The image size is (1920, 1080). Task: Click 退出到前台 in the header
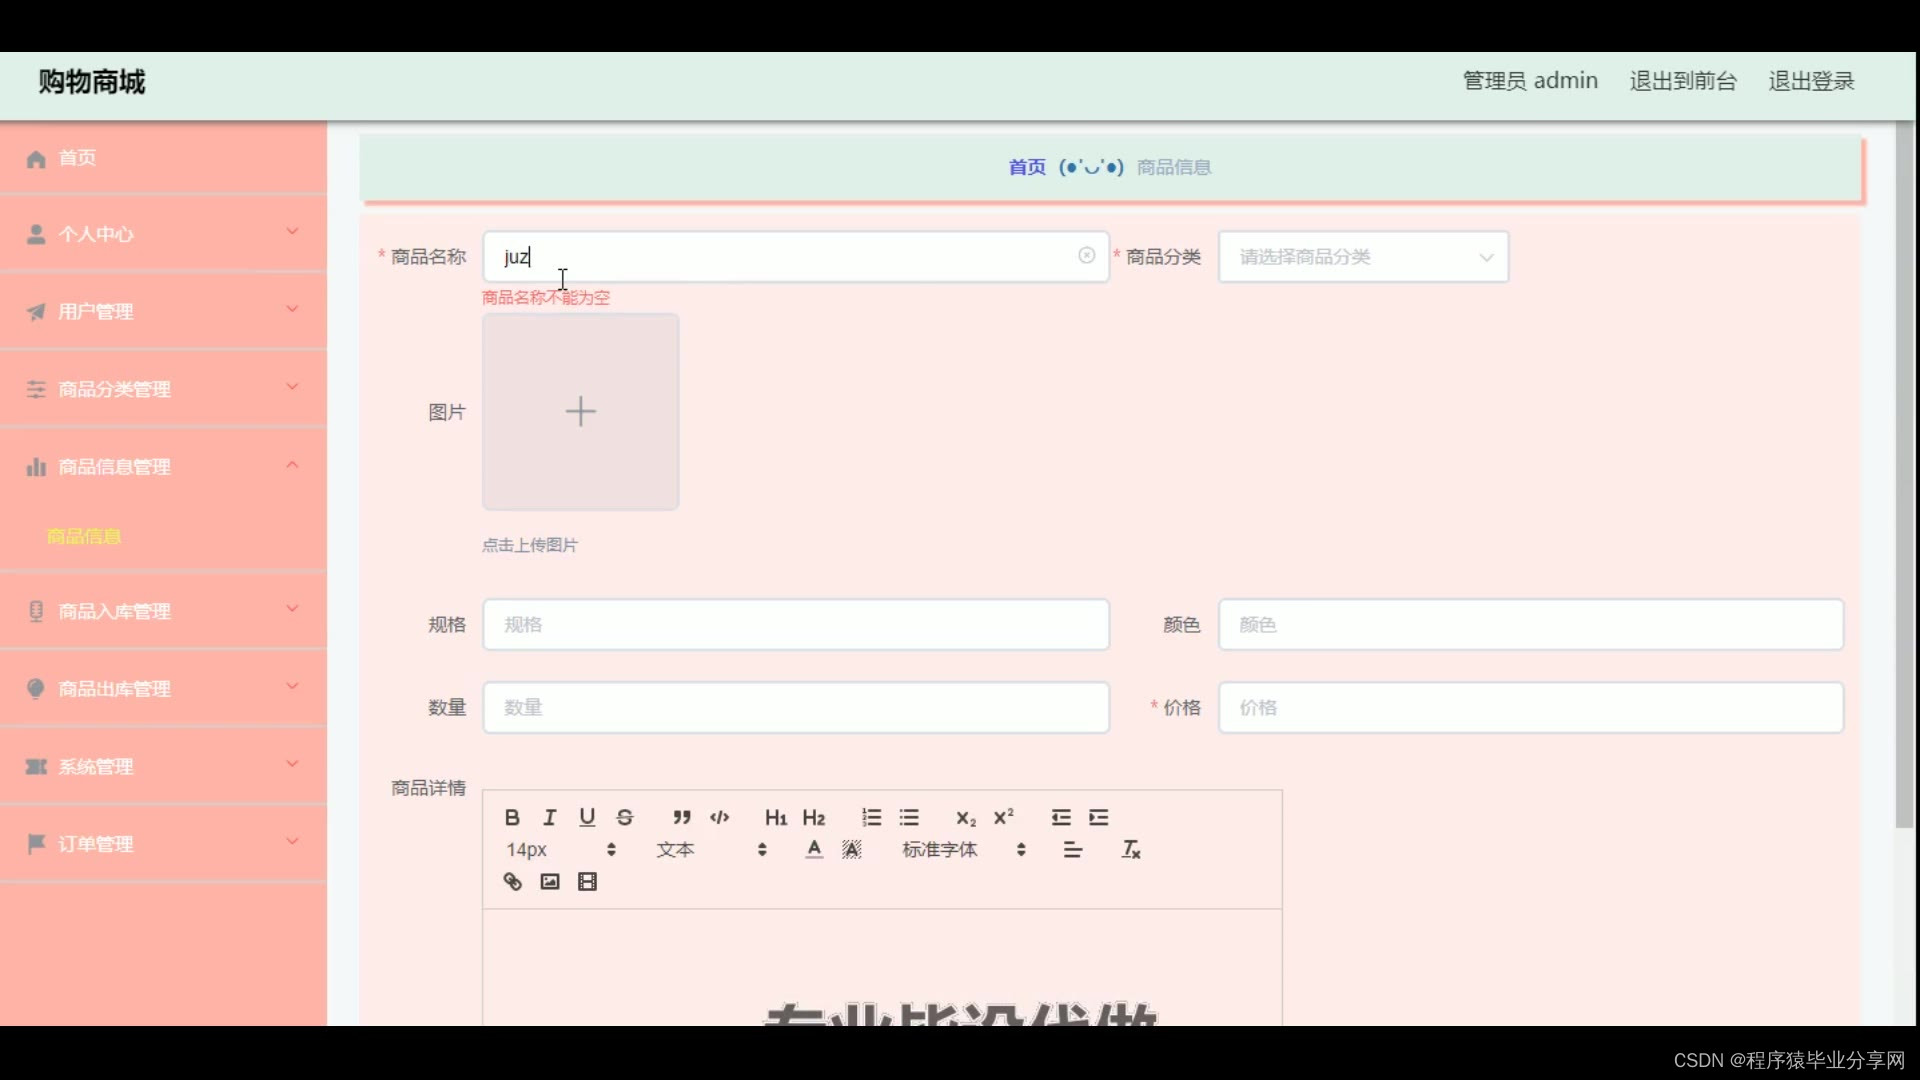(x=1682, y=81)
